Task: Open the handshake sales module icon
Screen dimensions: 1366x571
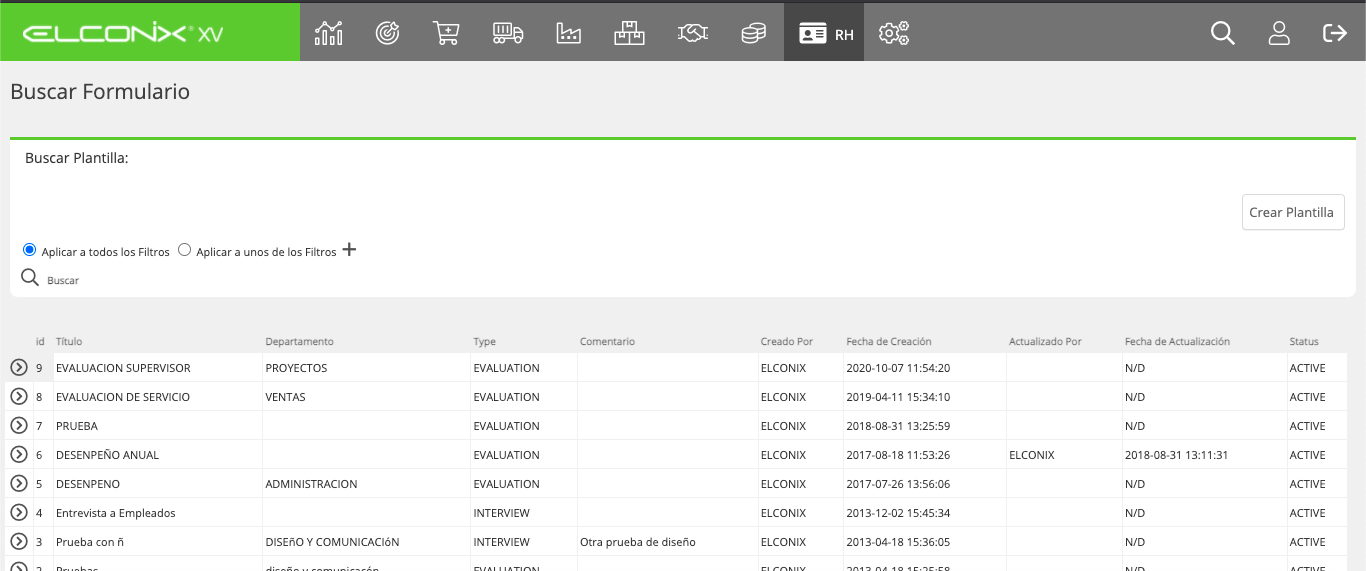Action: 692,33
